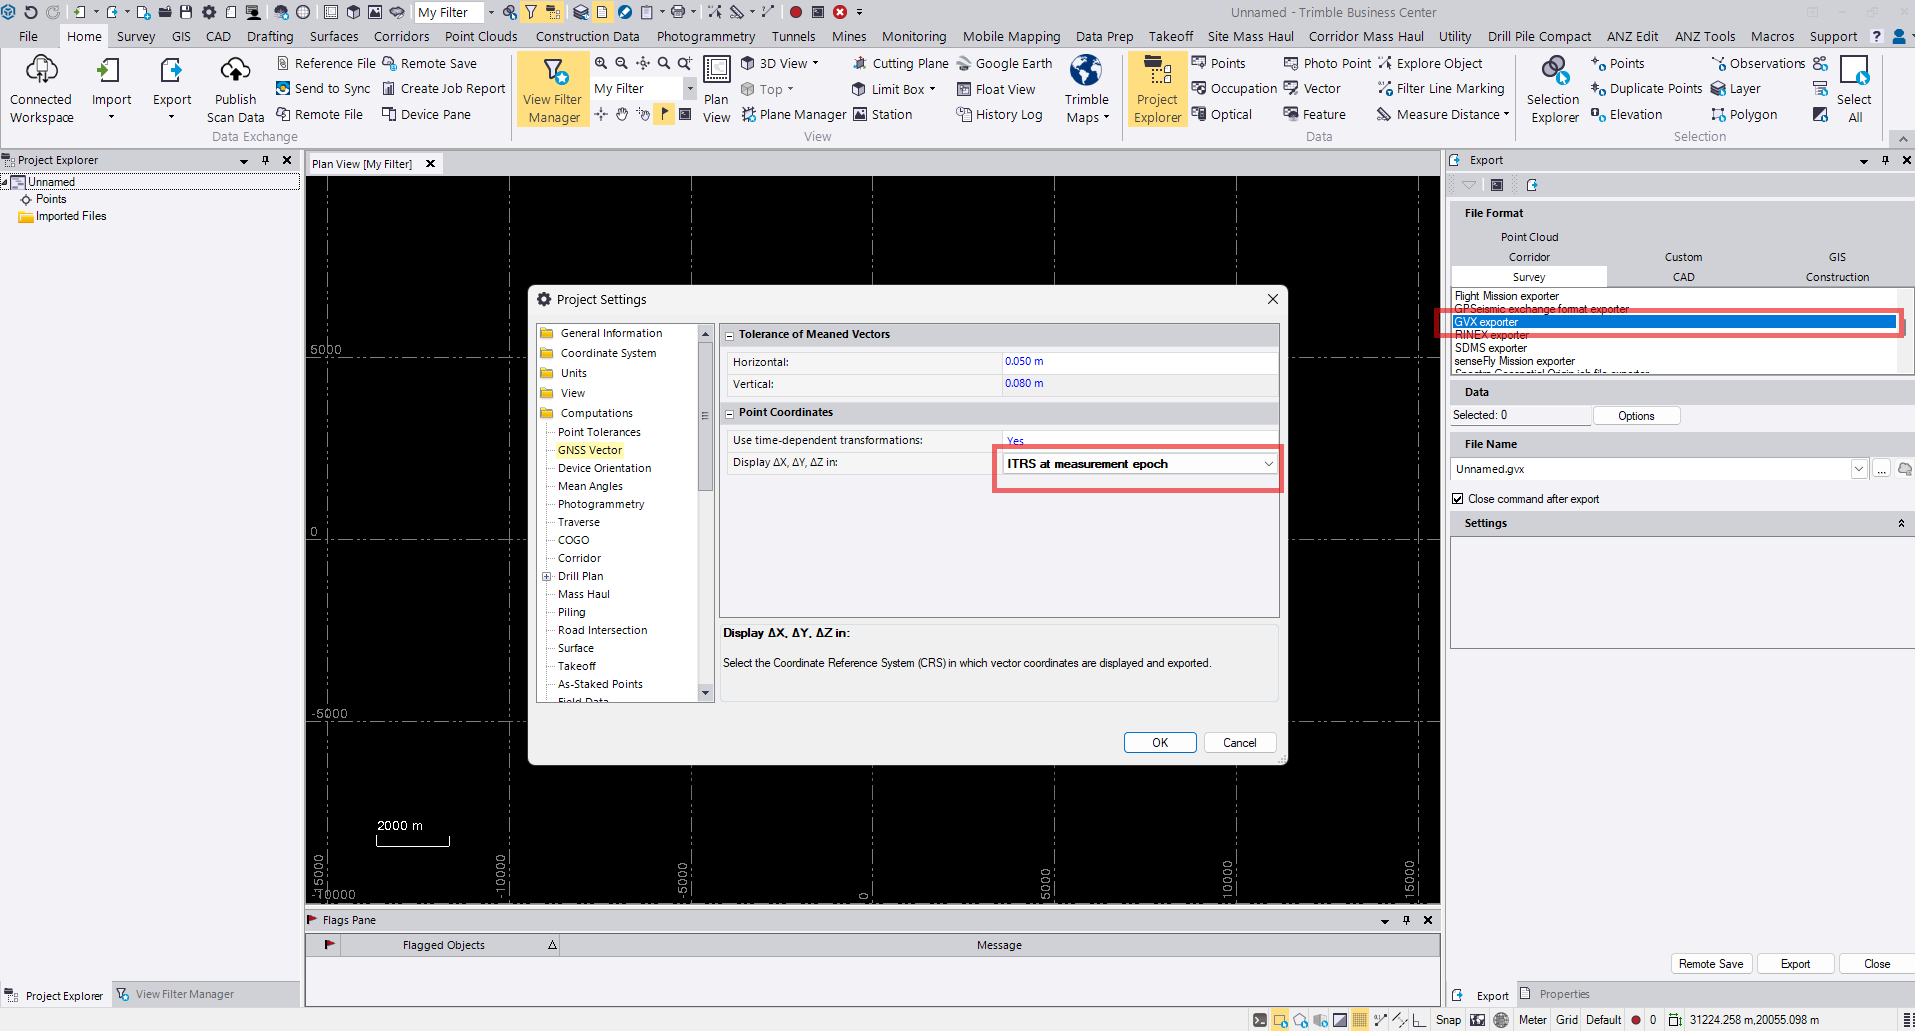The height and width of the screenshot is (1031, 1915).
Task: Show the Photo Point data
Action: [1327, 63]
